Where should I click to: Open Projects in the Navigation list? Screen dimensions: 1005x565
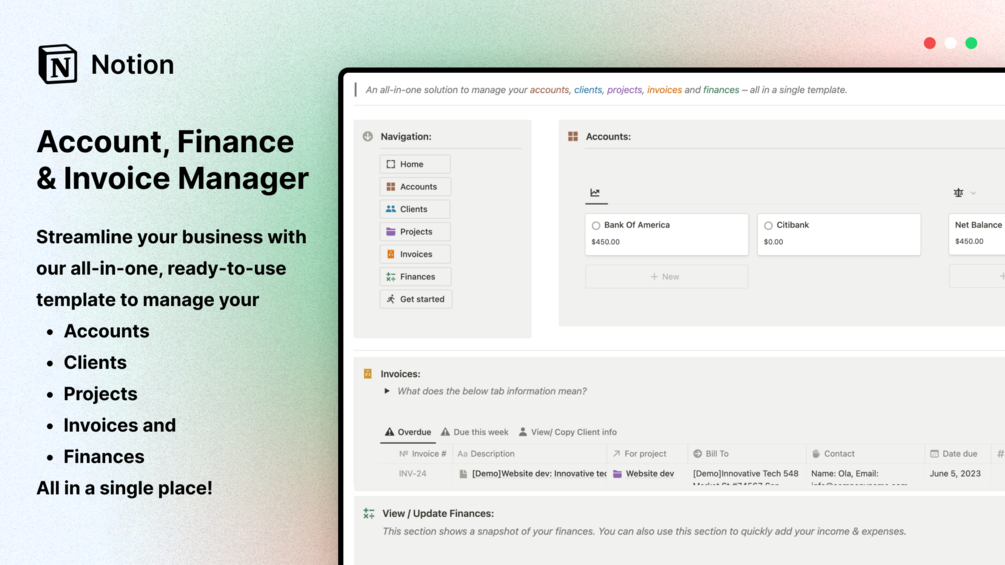pyautogui.click(x=415, y=231)
